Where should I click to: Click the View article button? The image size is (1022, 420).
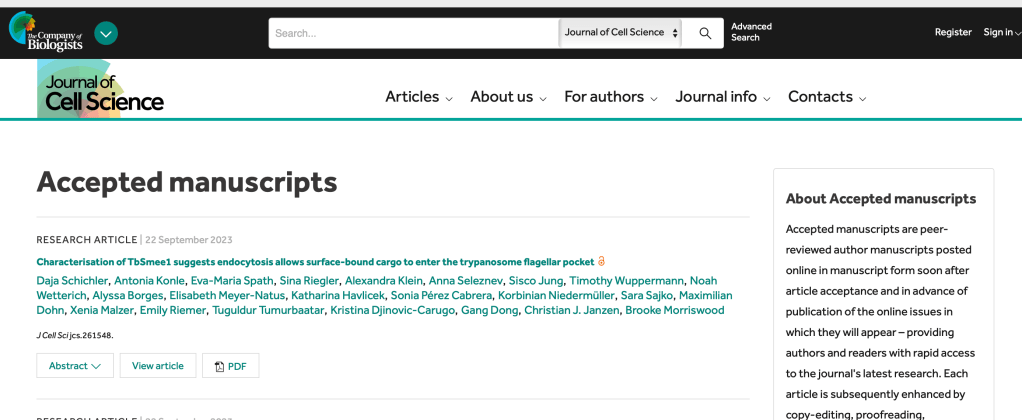click(158, 366)
